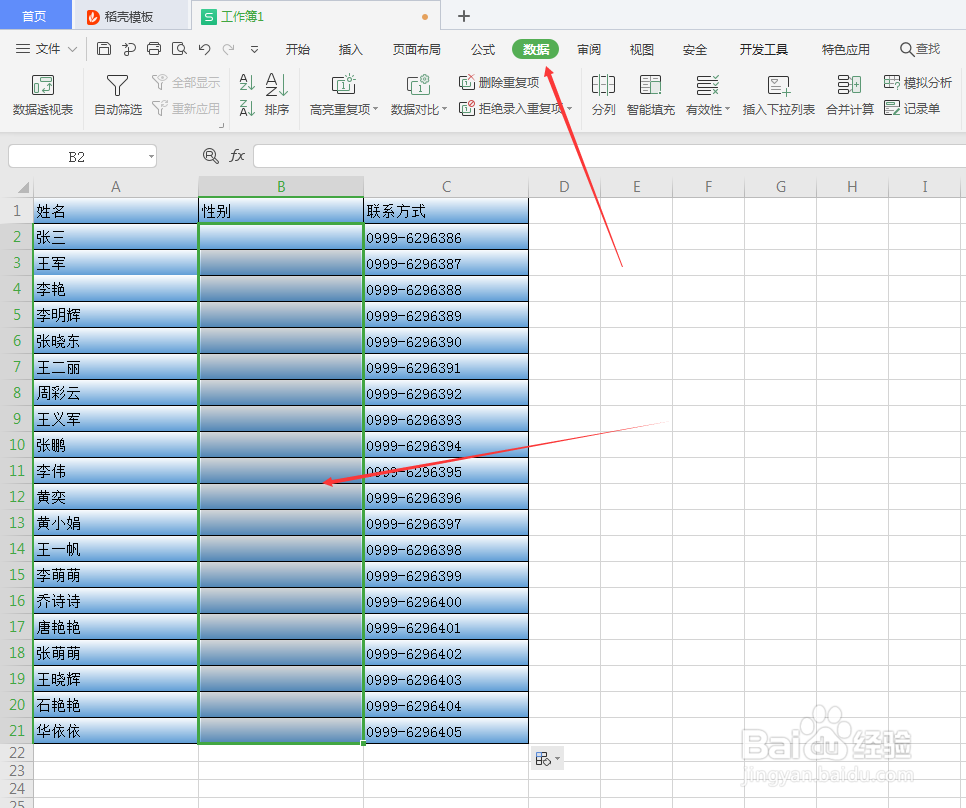Switch to Page Layout (页面布局) tab
This screenshot has width=966, height=808.
coord(416,49)
